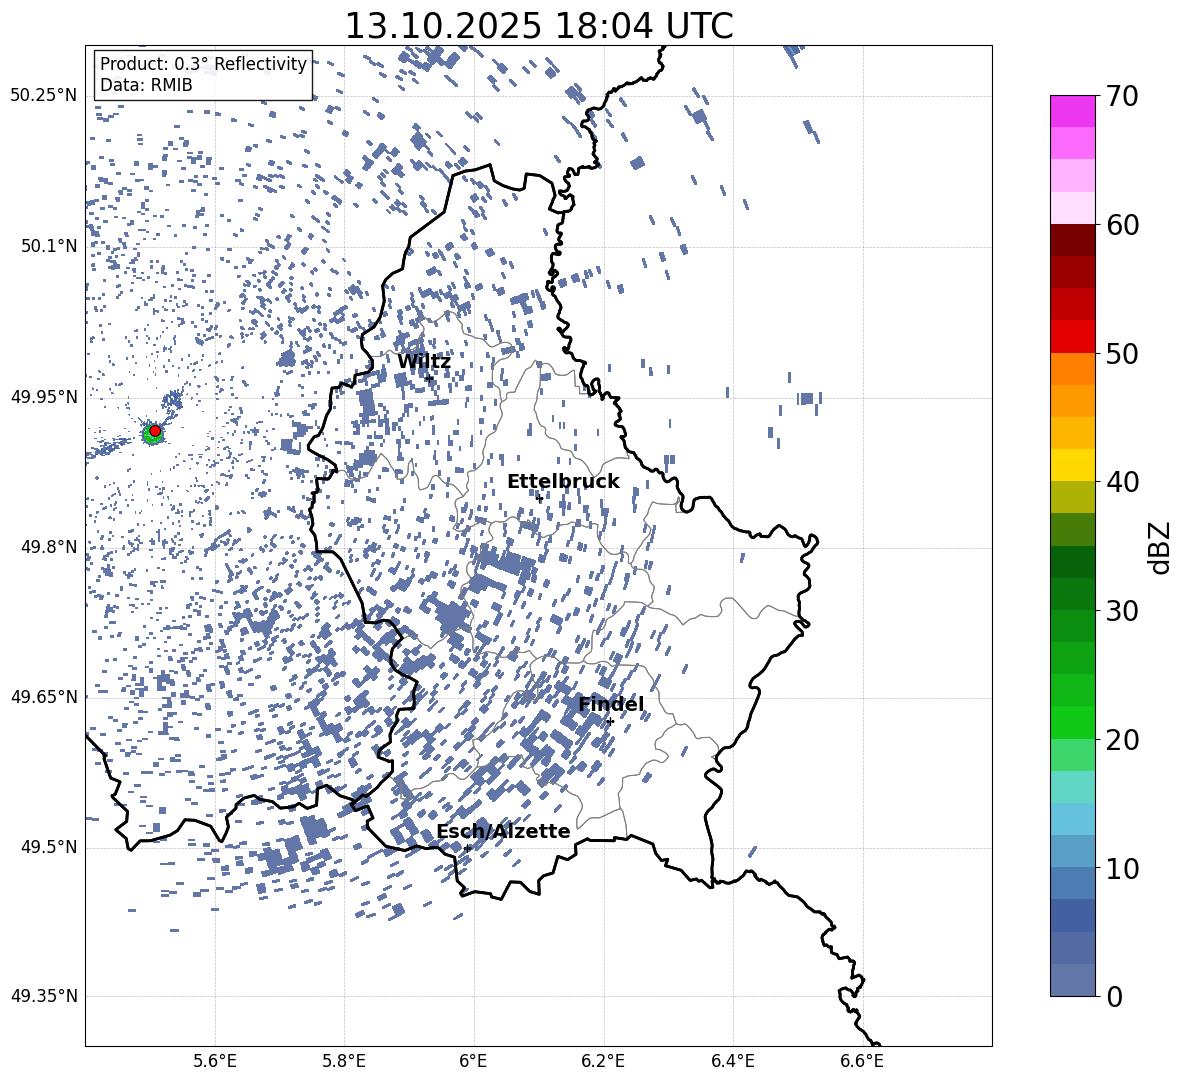Click the Ettelbruck station cross marker
The height and width of the screenshot is (1081, 1184).
[x=539, y=499]
